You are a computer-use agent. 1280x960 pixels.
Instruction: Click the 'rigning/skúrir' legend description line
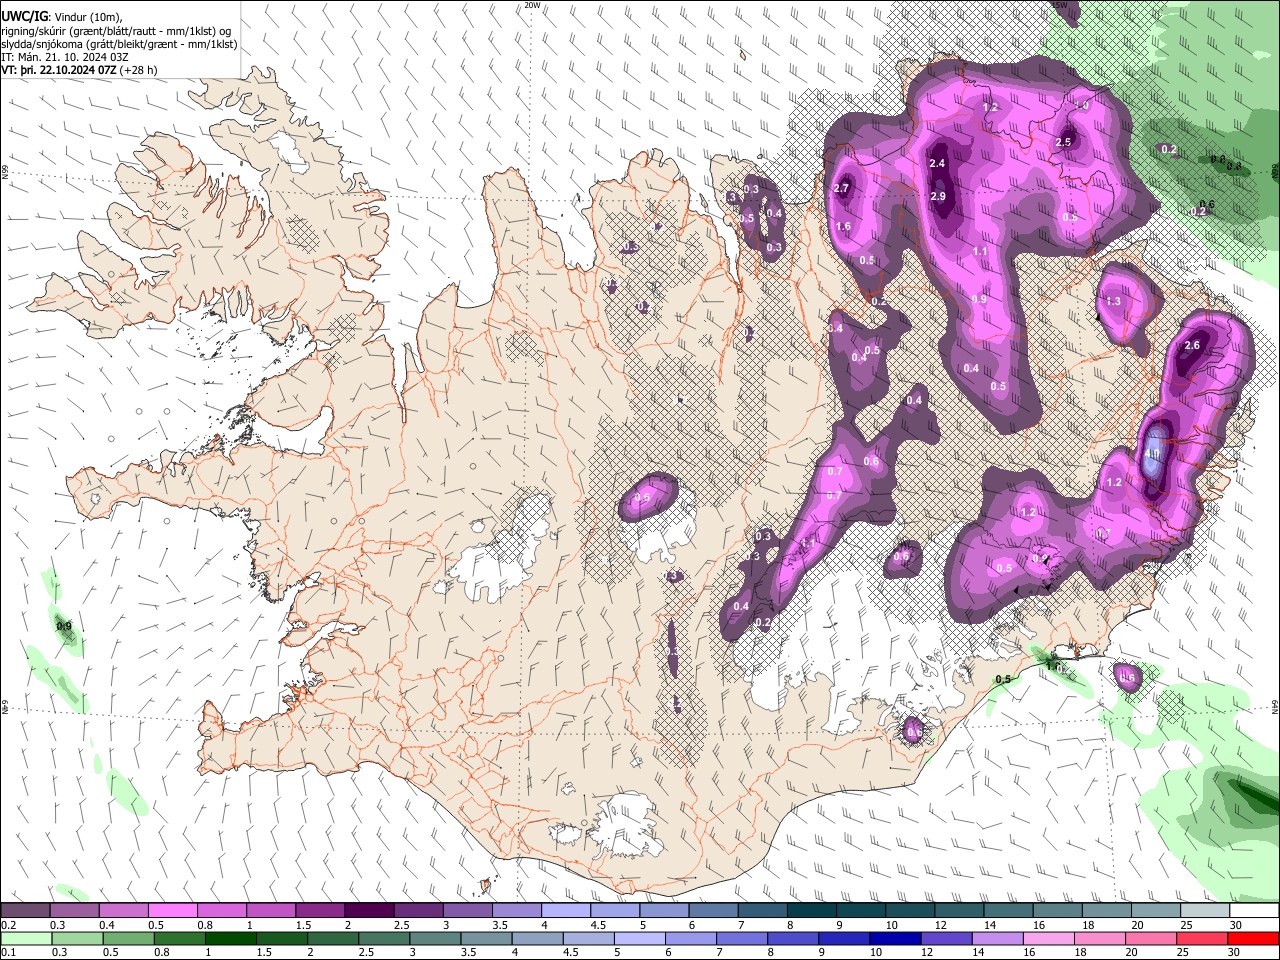pyautogui.click(x=116, y=31)
